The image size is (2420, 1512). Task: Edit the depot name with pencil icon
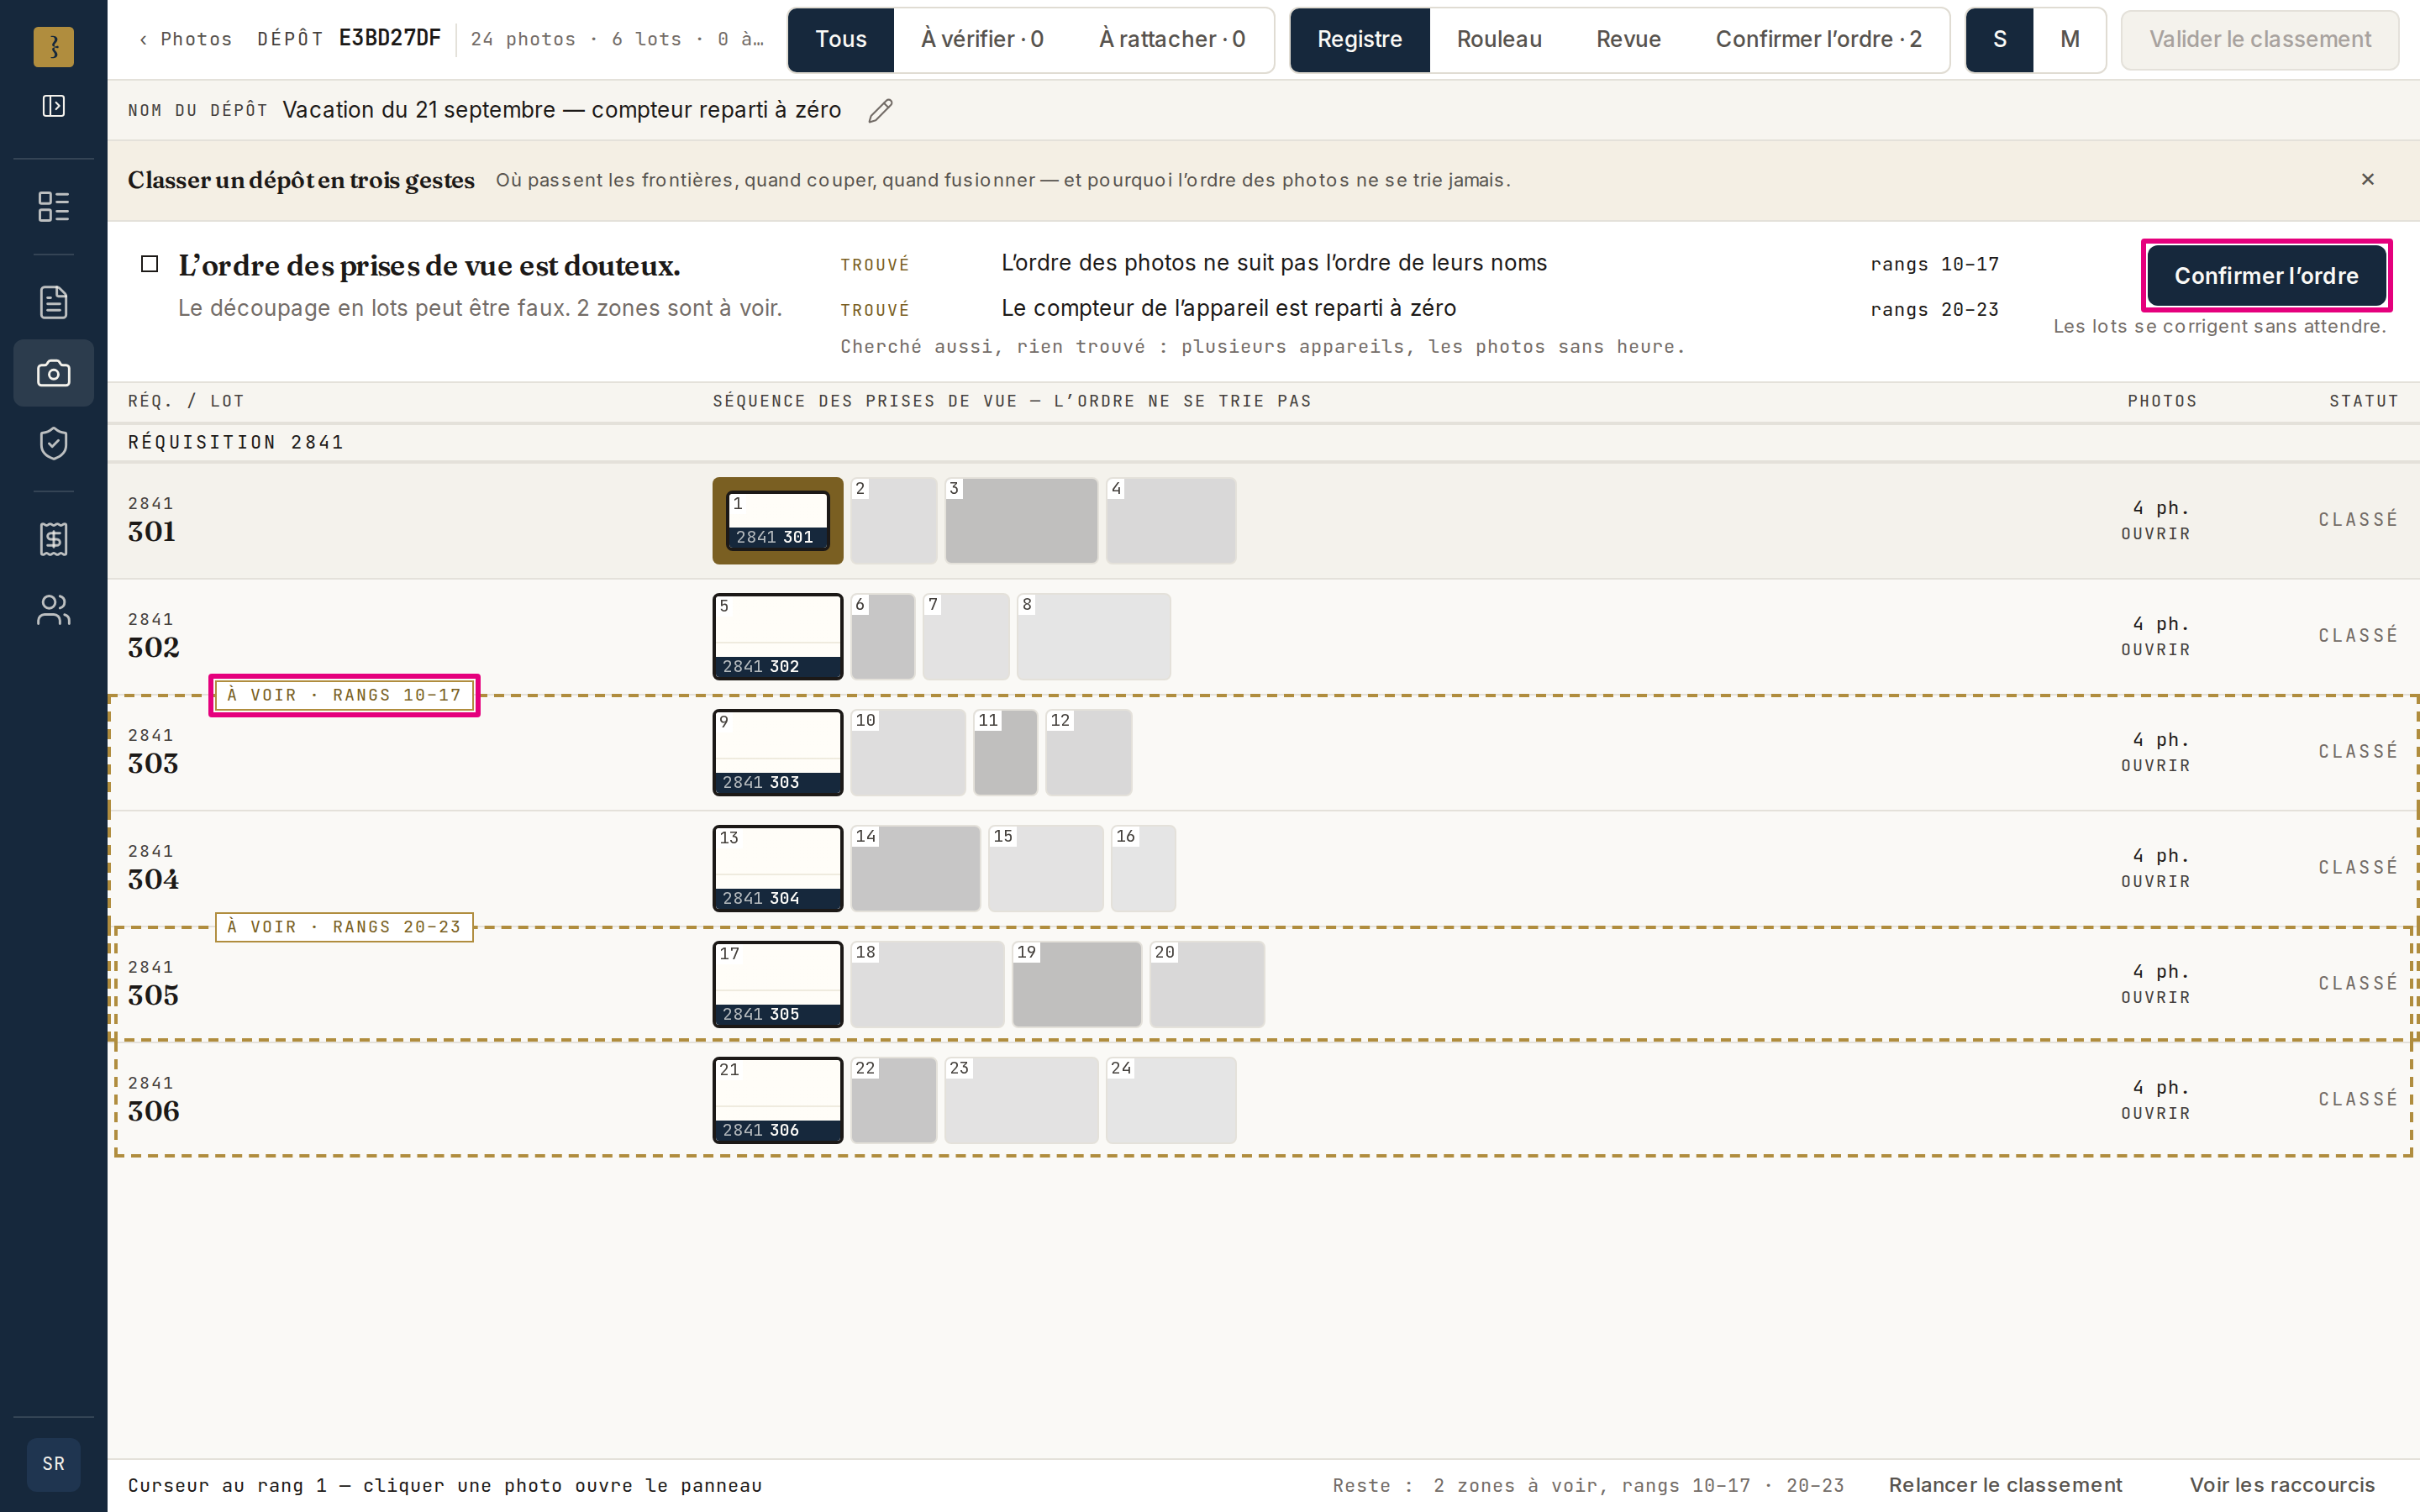coord(880,111)
